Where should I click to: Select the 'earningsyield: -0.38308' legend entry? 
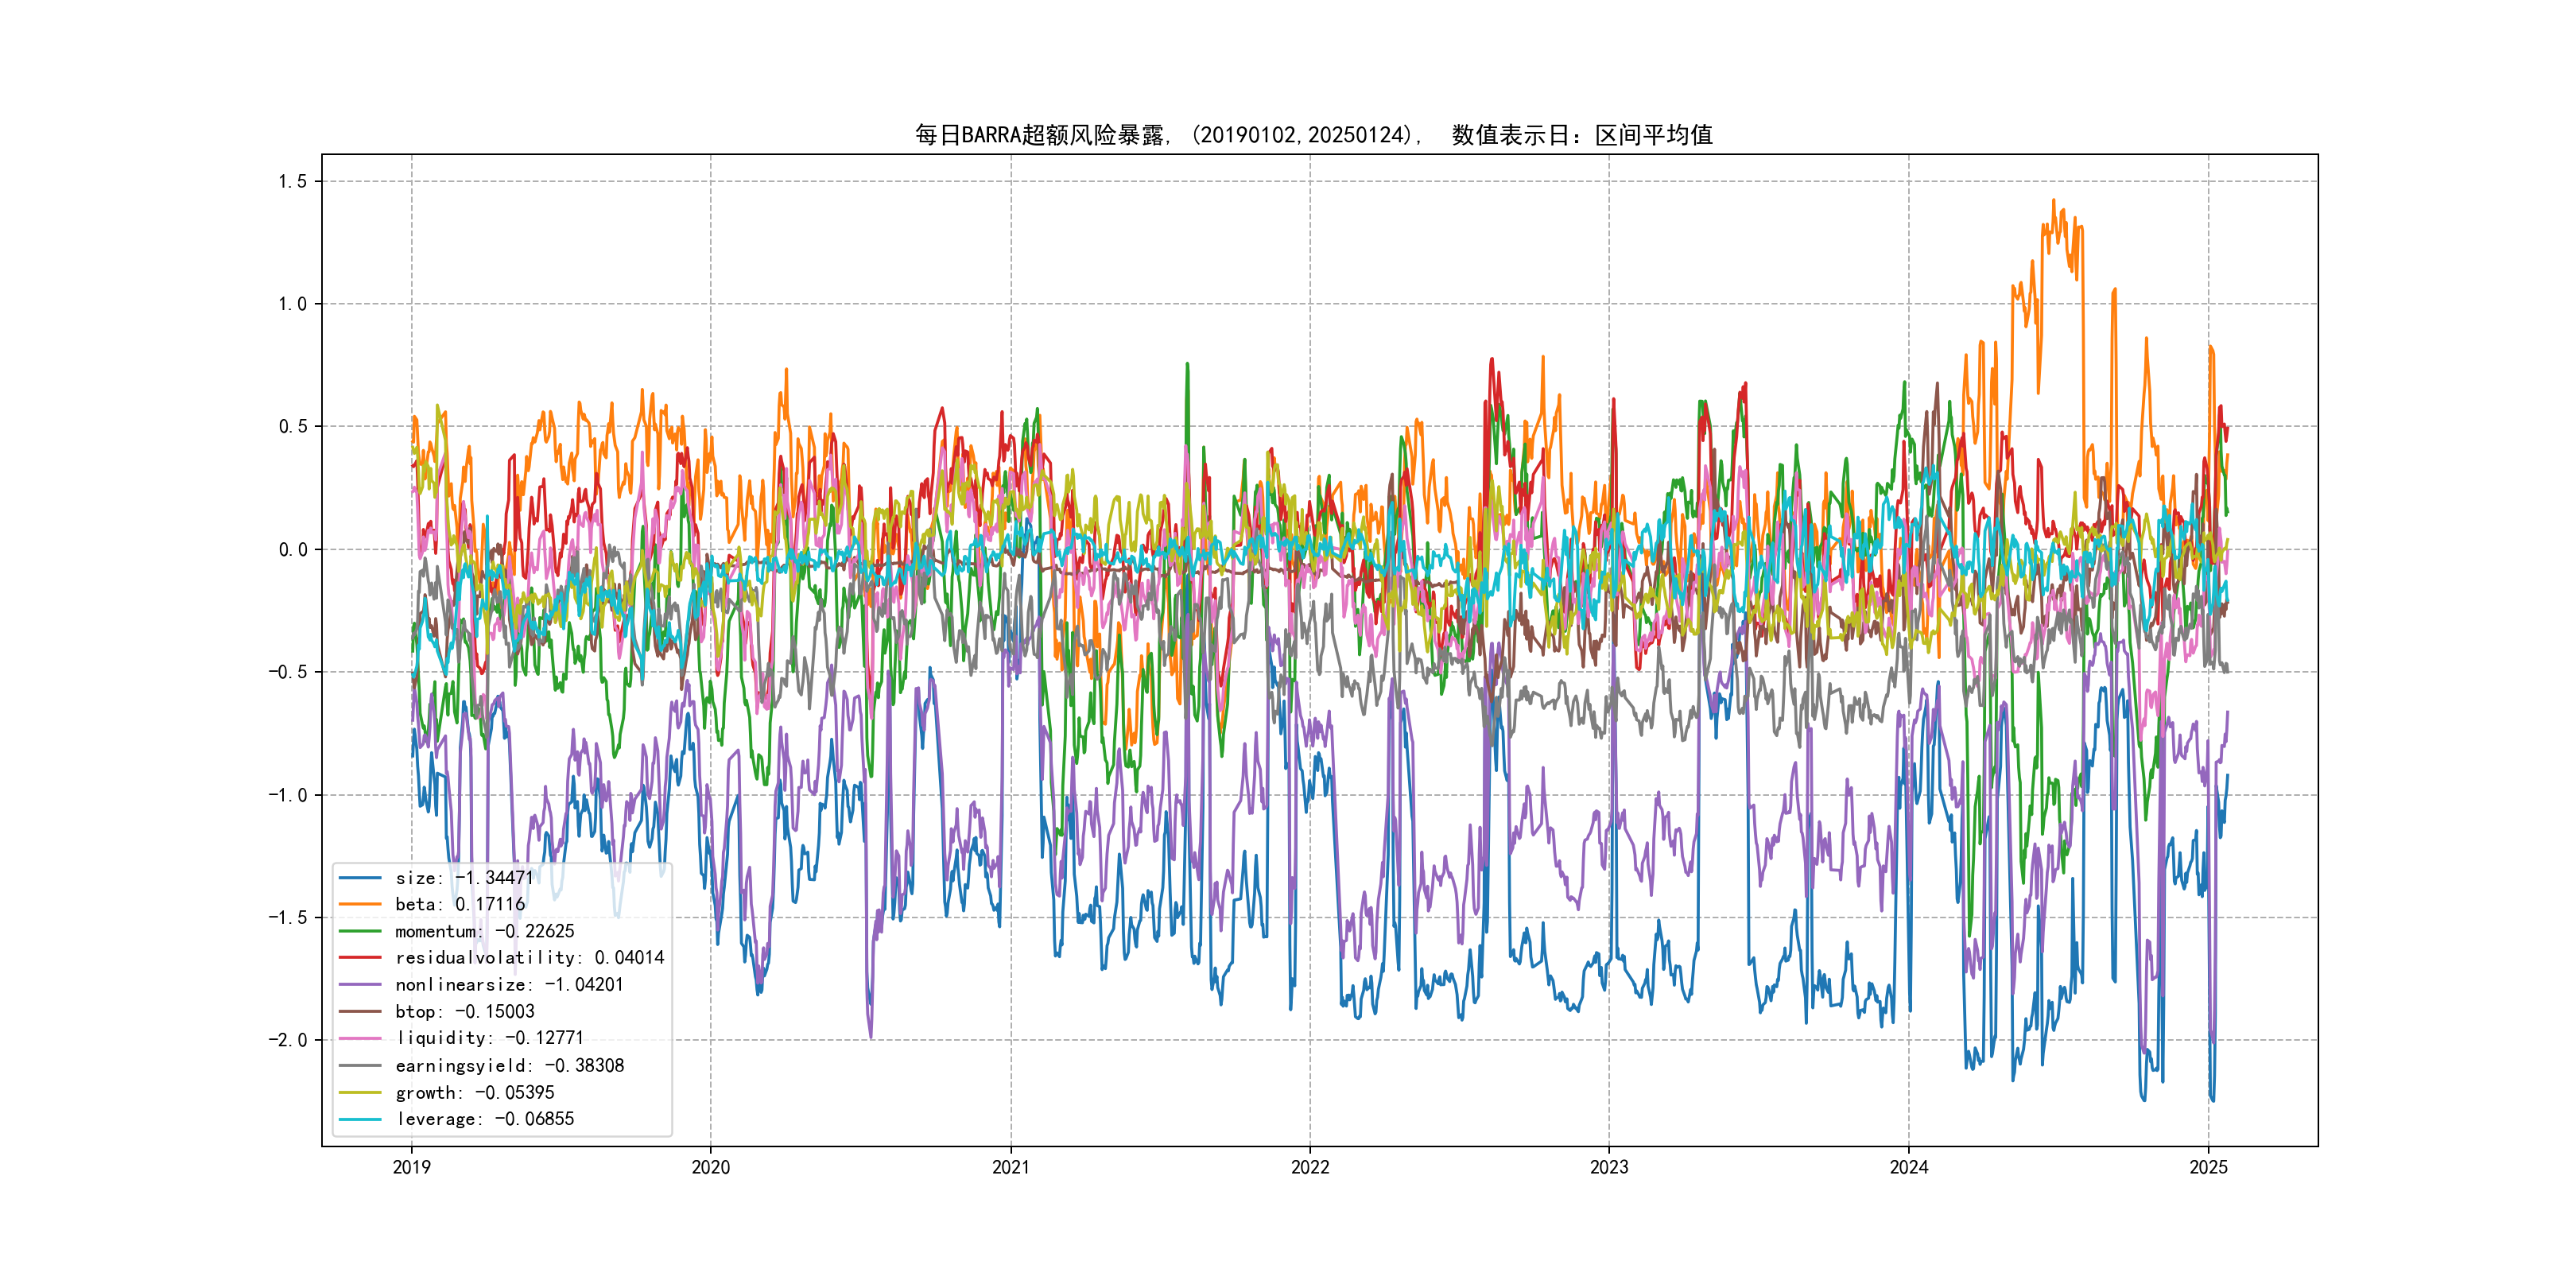pyautogui.click(x=509, y=1066)
